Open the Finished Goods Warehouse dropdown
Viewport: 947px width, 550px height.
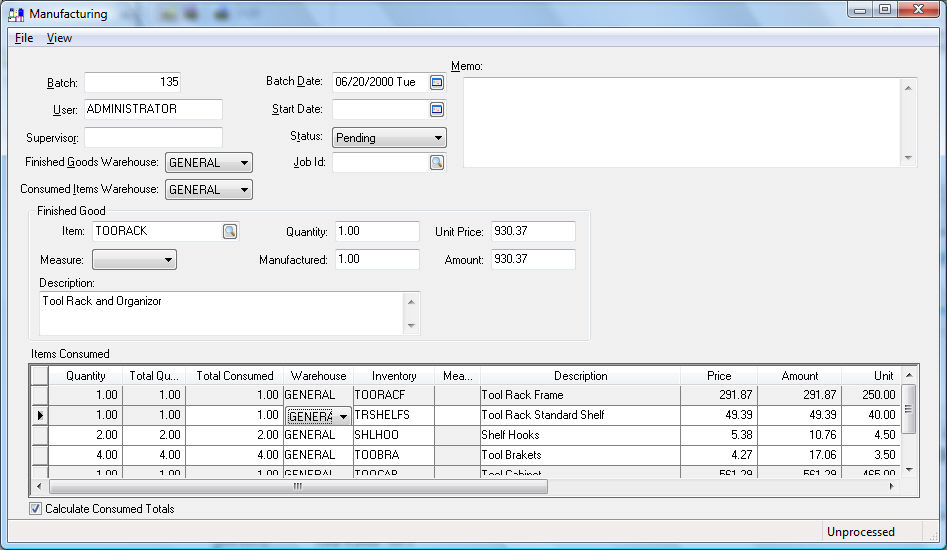point(208,162)
